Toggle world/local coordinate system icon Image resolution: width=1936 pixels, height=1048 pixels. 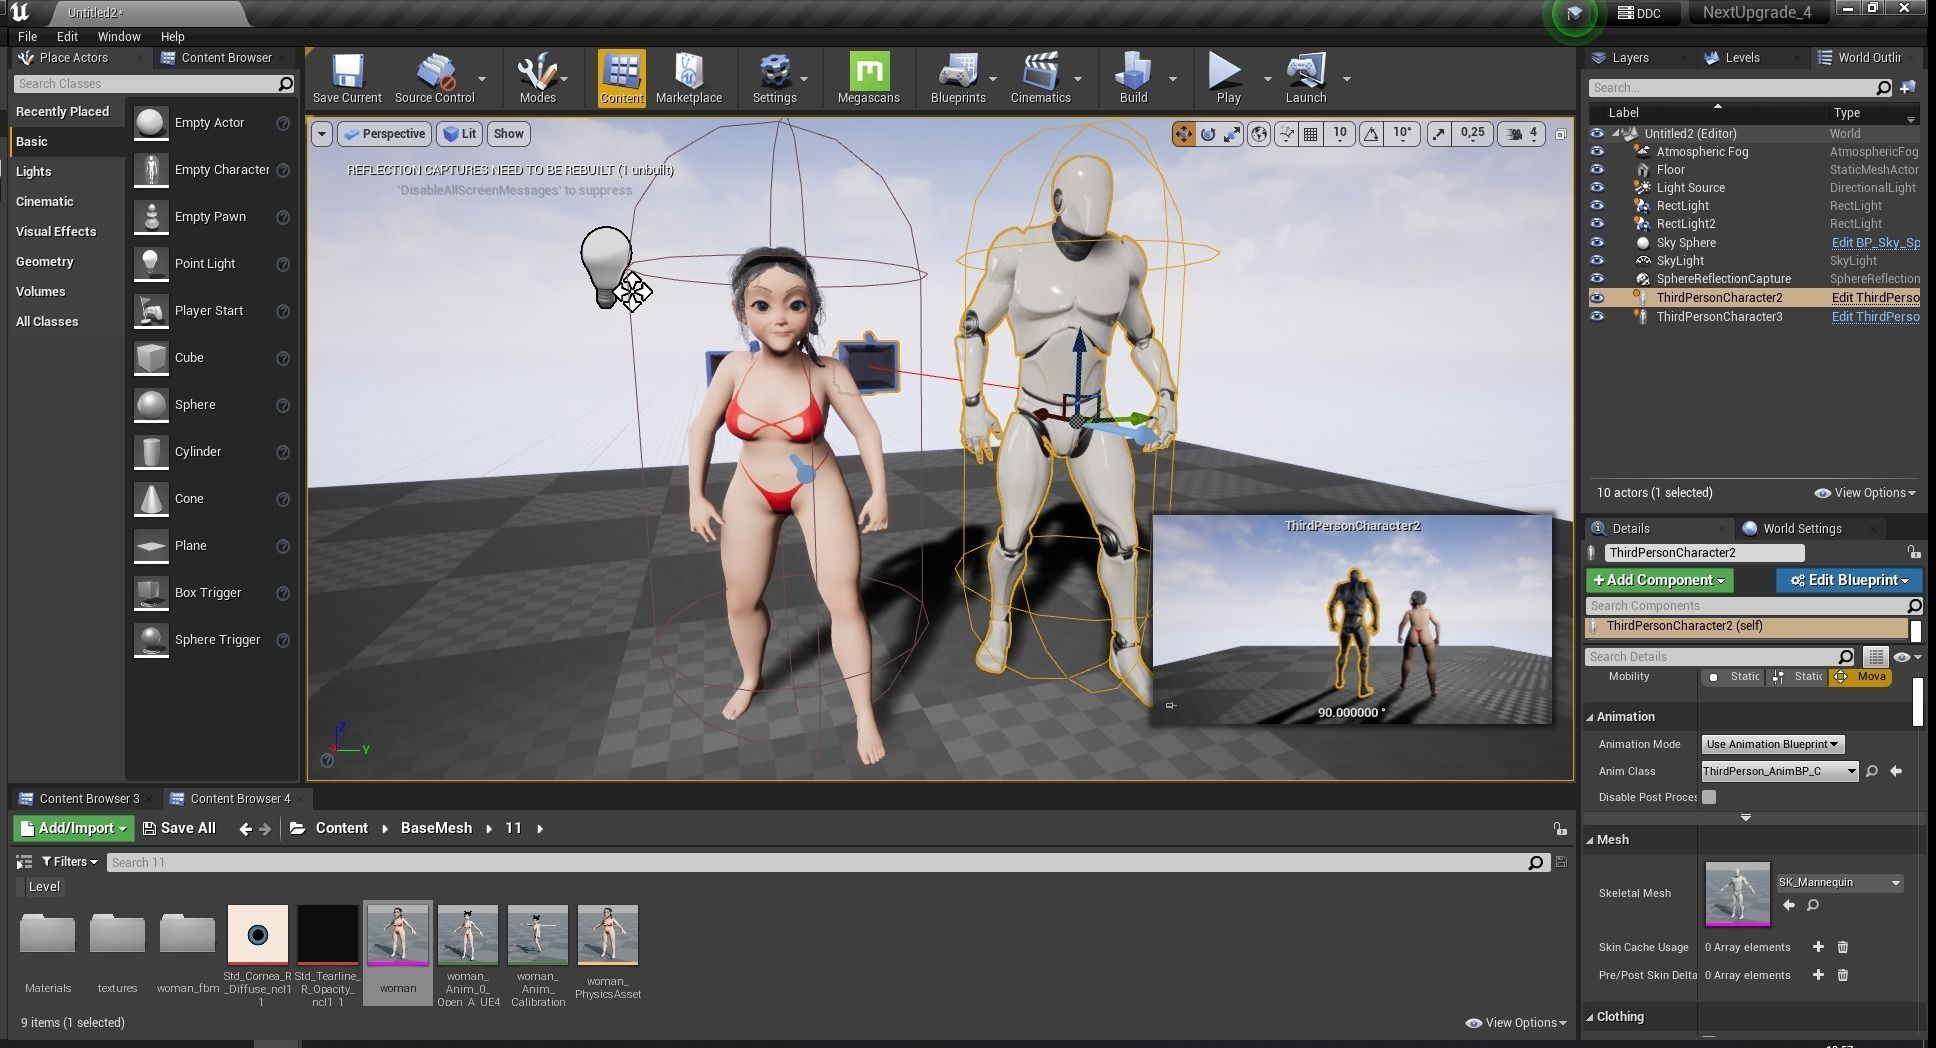[x=1260, y=134]
